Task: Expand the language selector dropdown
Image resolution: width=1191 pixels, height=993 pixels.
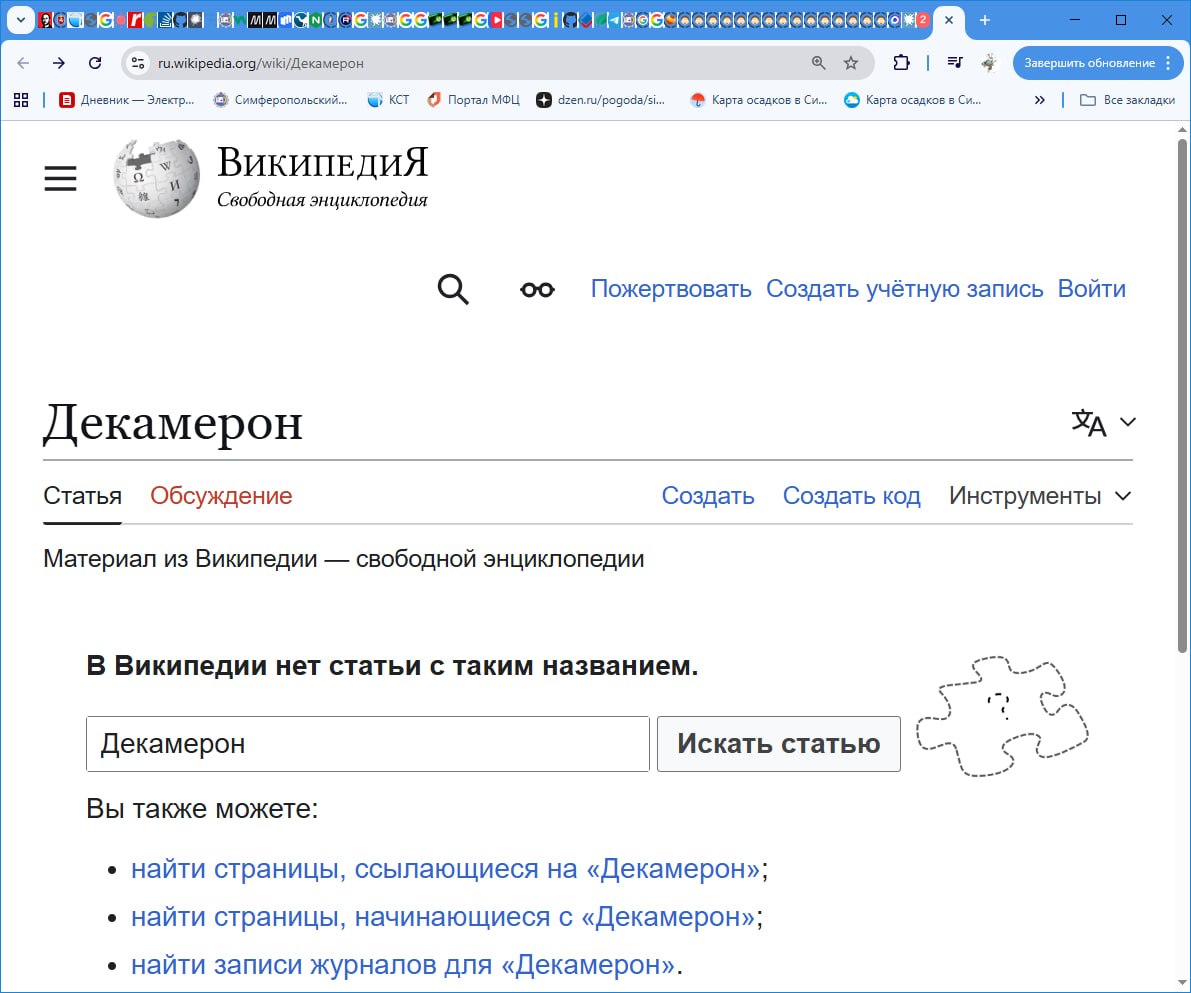Action: pos(1104,423)
